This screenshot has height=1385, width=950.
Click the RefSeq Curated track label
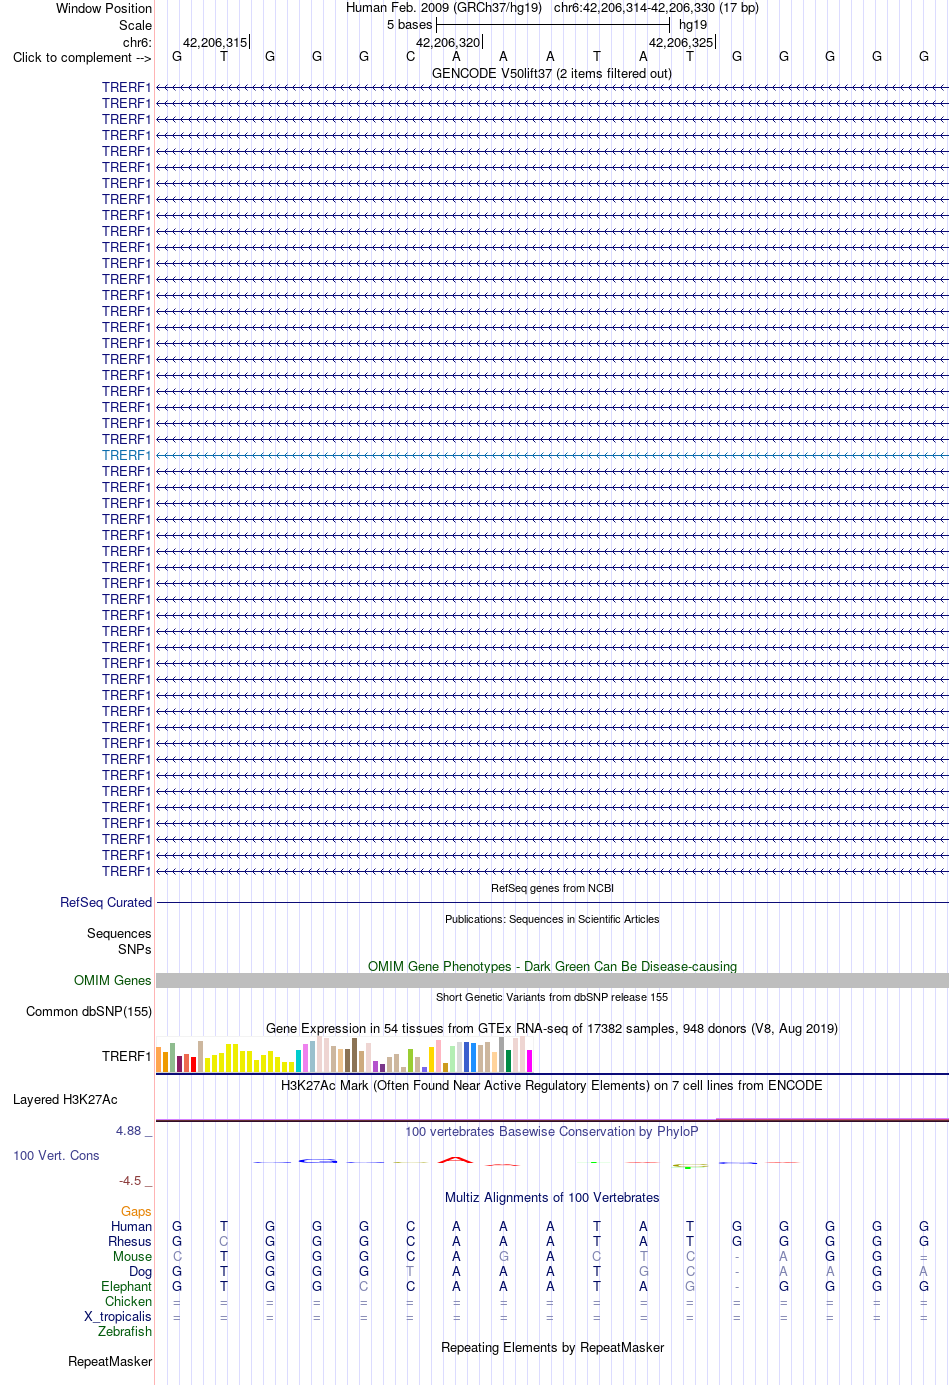[106, 902]
